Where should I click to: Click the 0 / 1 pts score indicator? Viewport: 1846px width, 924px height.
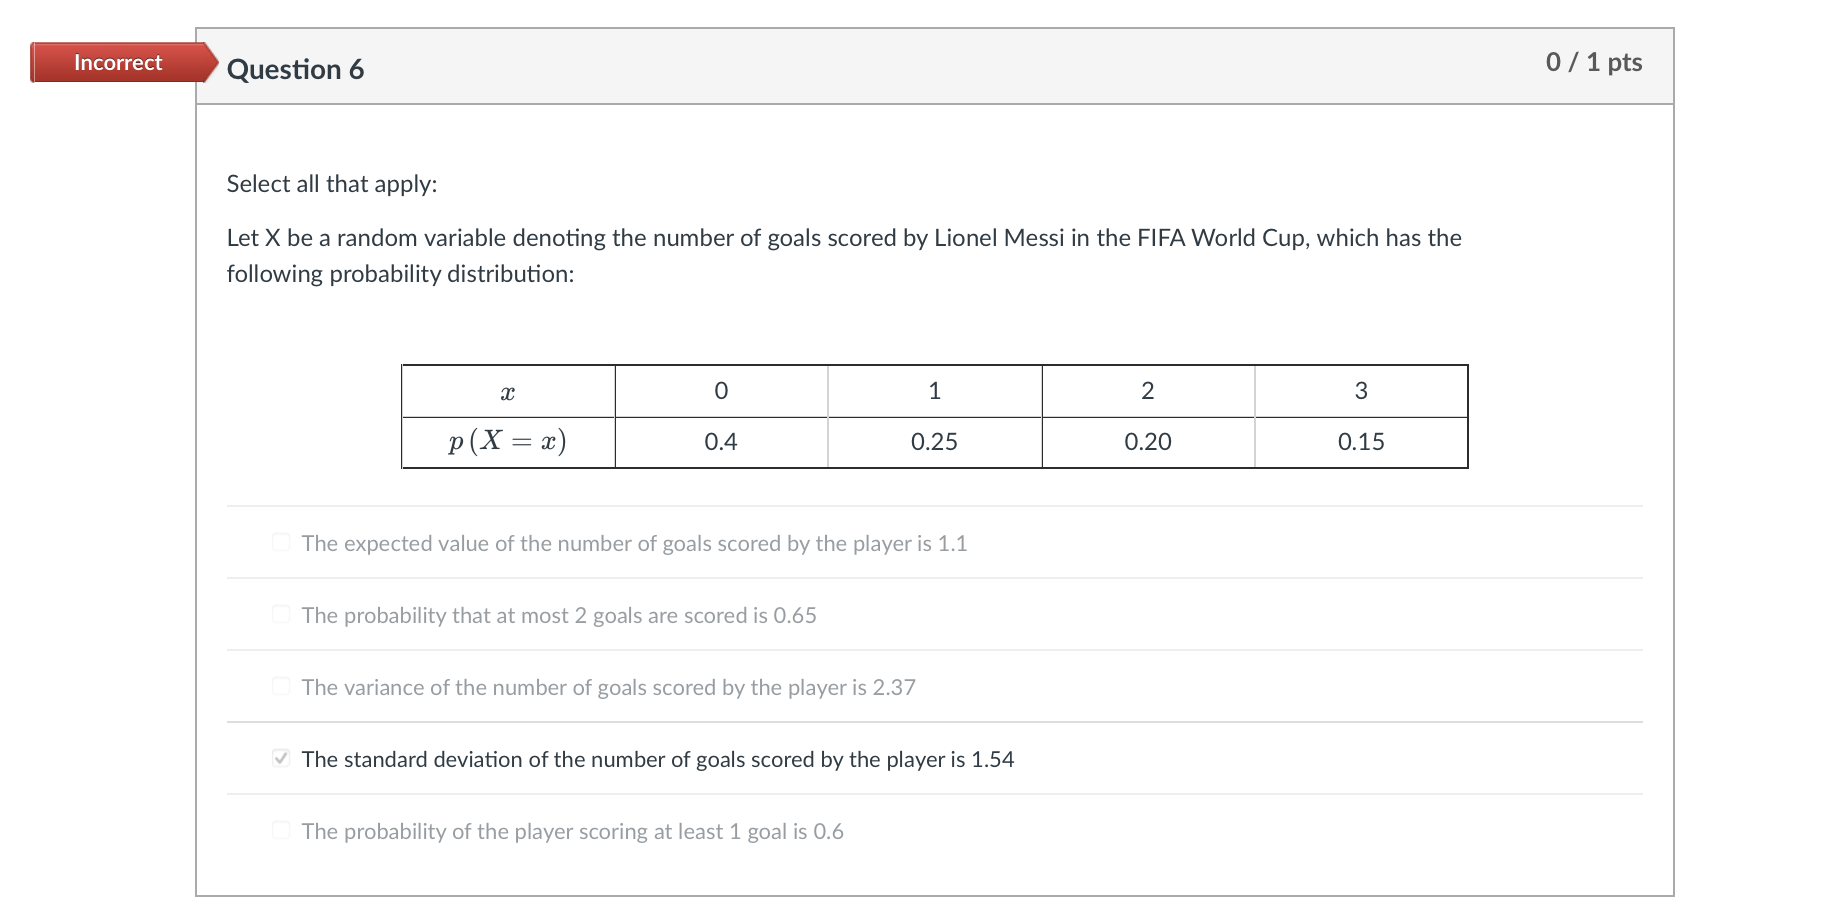coord(1593,62)
